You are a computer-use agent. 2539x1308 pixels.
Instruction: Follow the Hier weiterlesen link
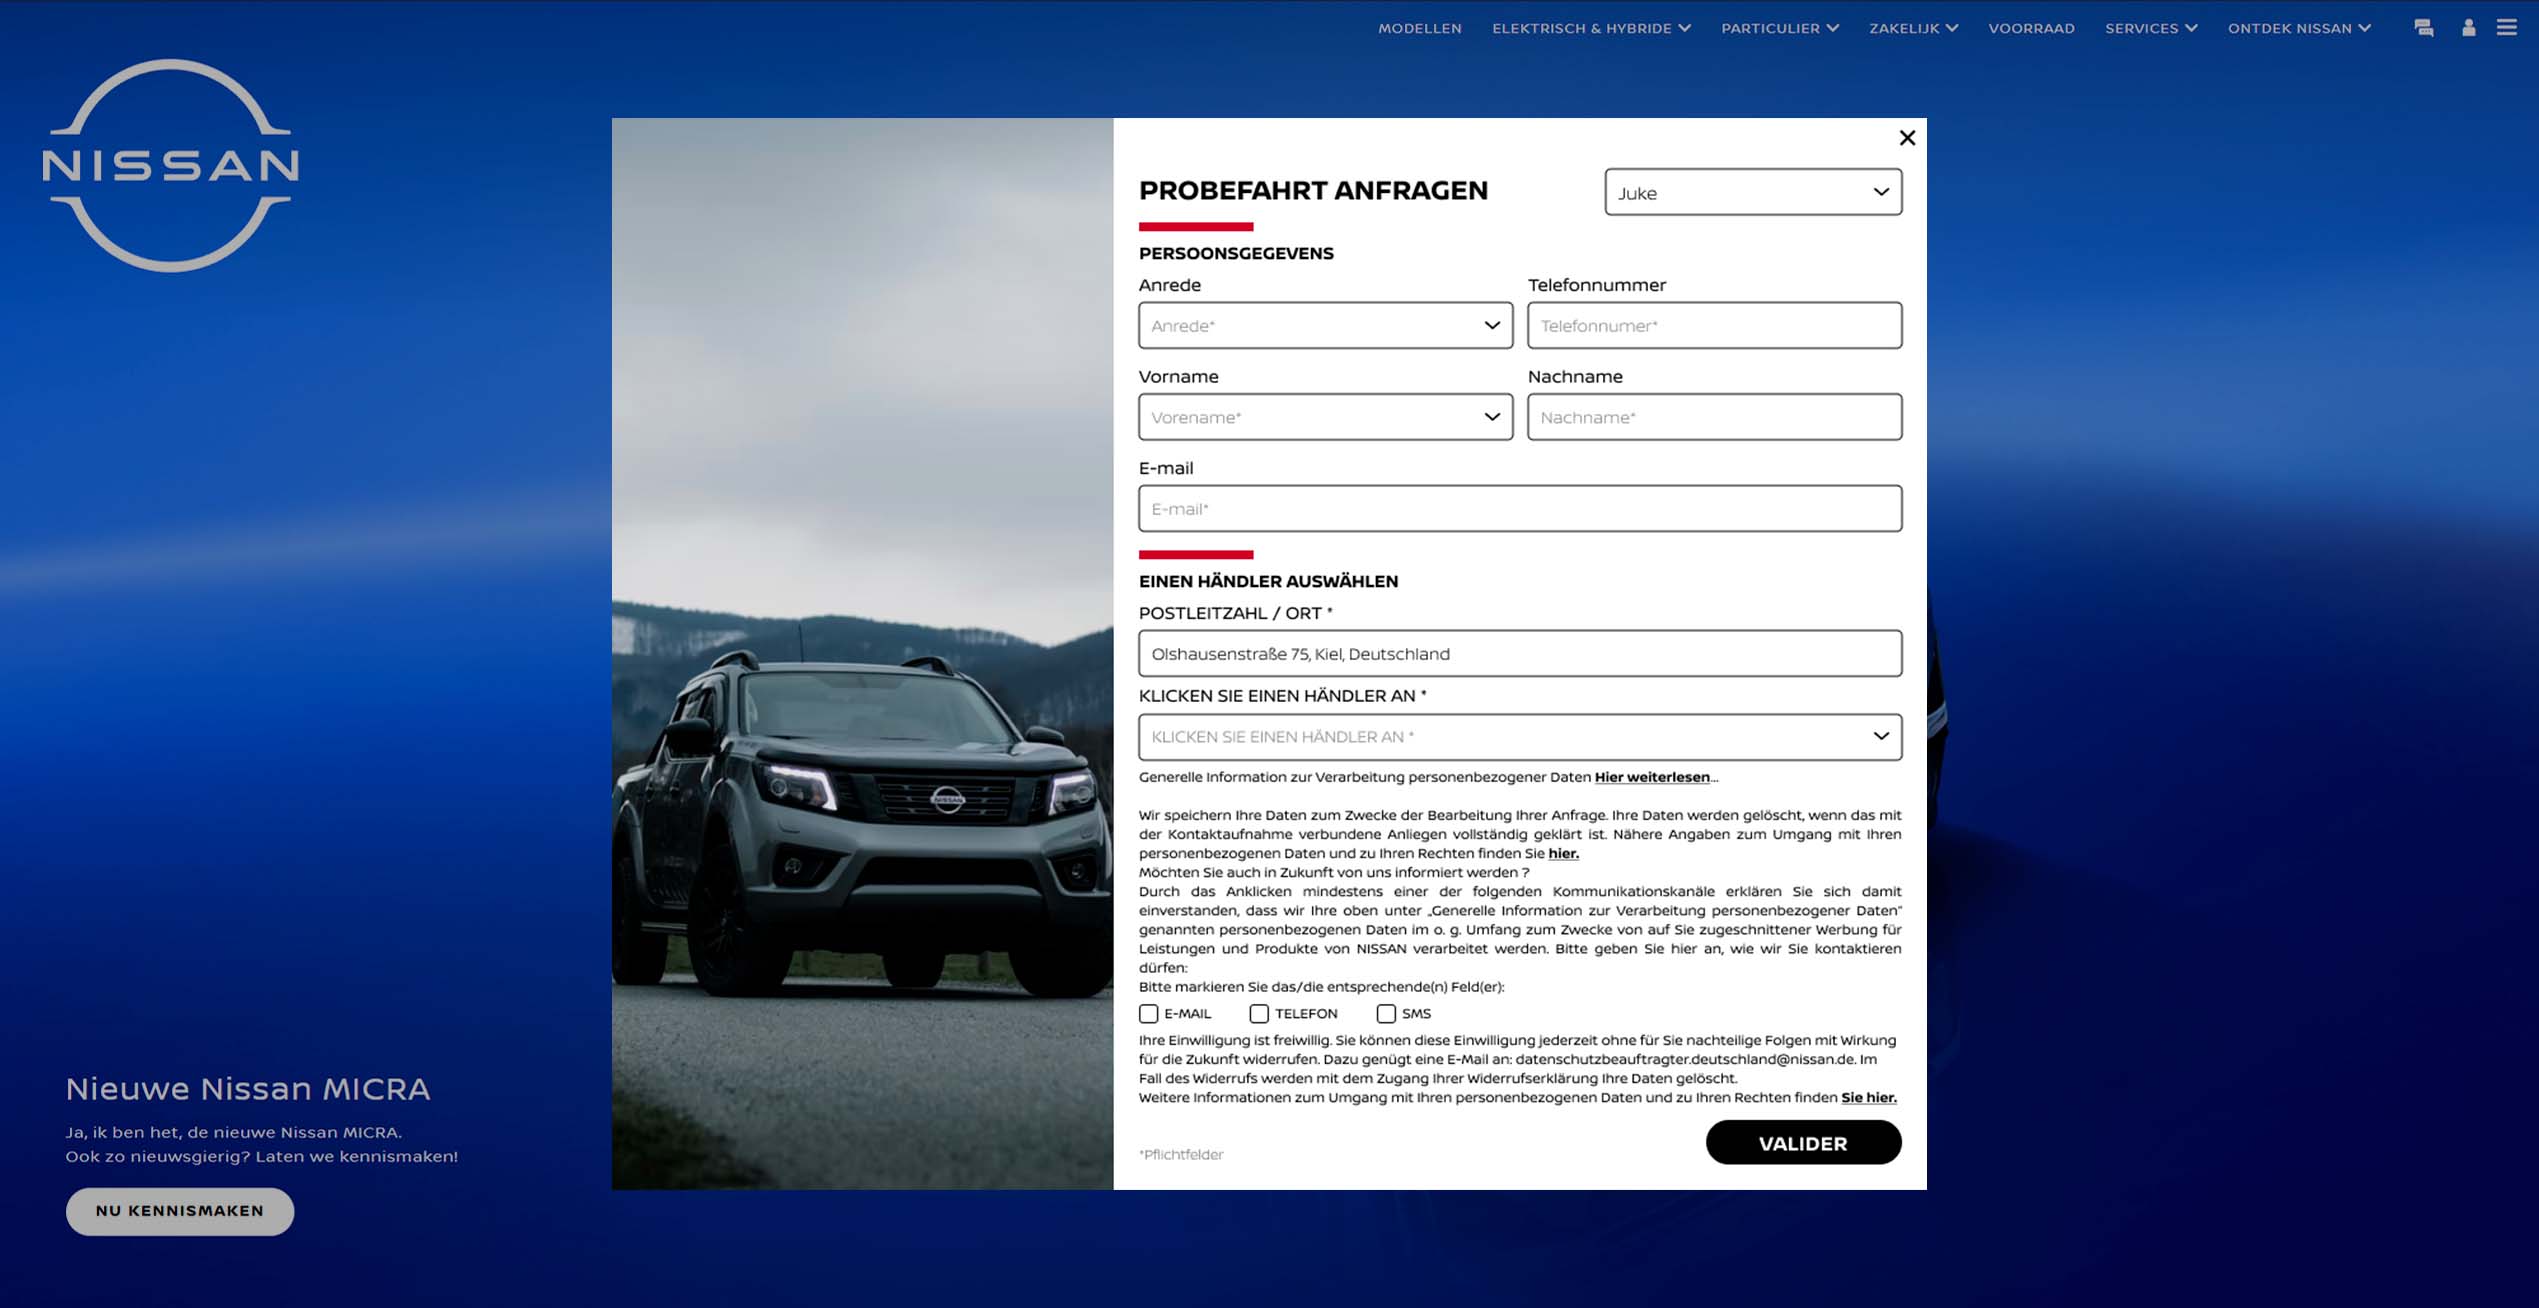pyautogui.click(x=1652, y=777)
